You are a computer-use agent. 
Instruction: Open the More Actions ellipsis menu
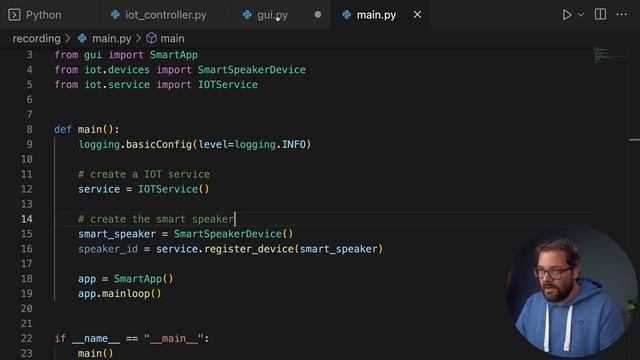[622, 14]
